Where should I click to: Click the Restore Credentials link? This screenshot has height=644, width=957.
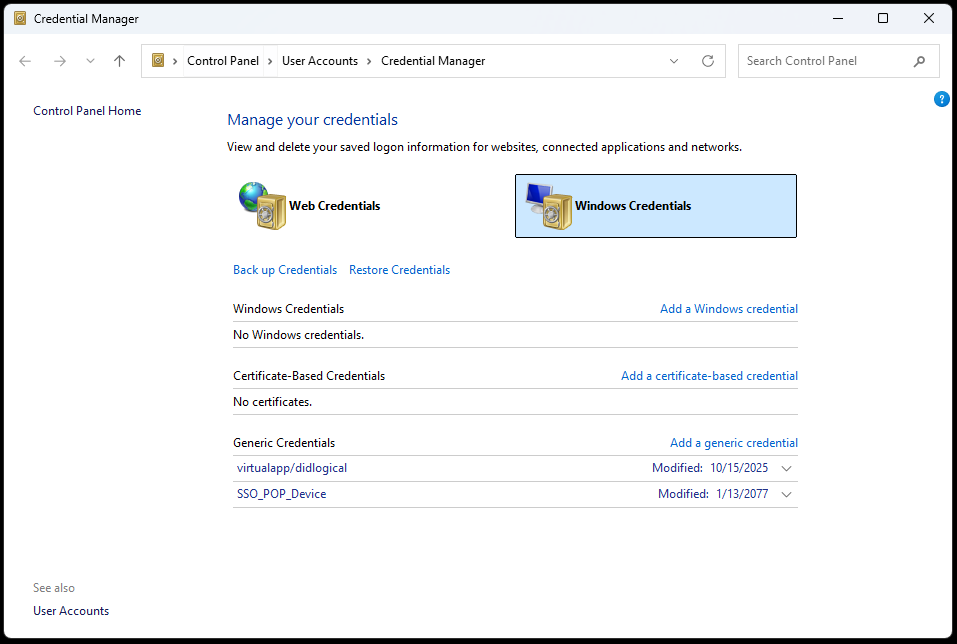tap(399, 270)
